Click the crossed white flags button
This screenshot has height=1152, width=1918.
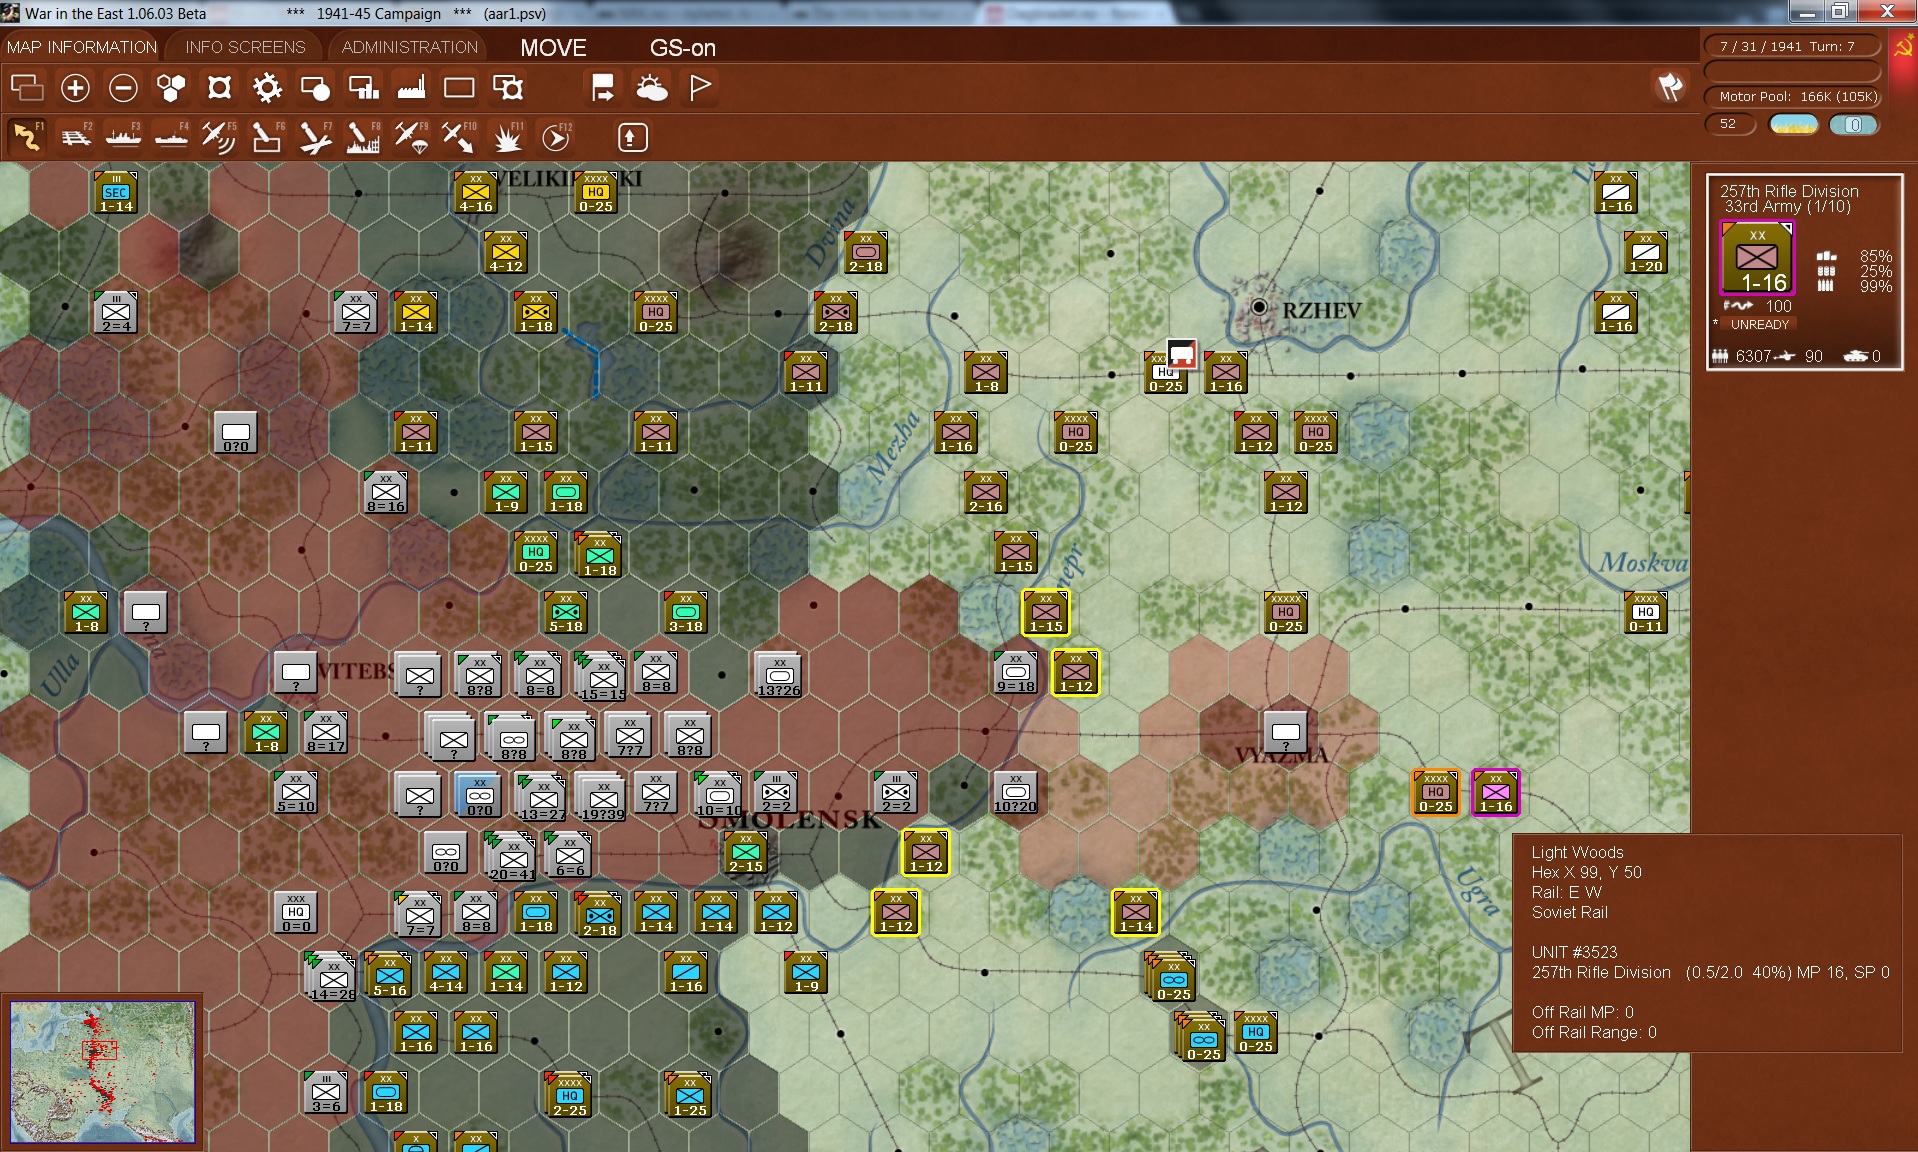(x=1670, y=87)
